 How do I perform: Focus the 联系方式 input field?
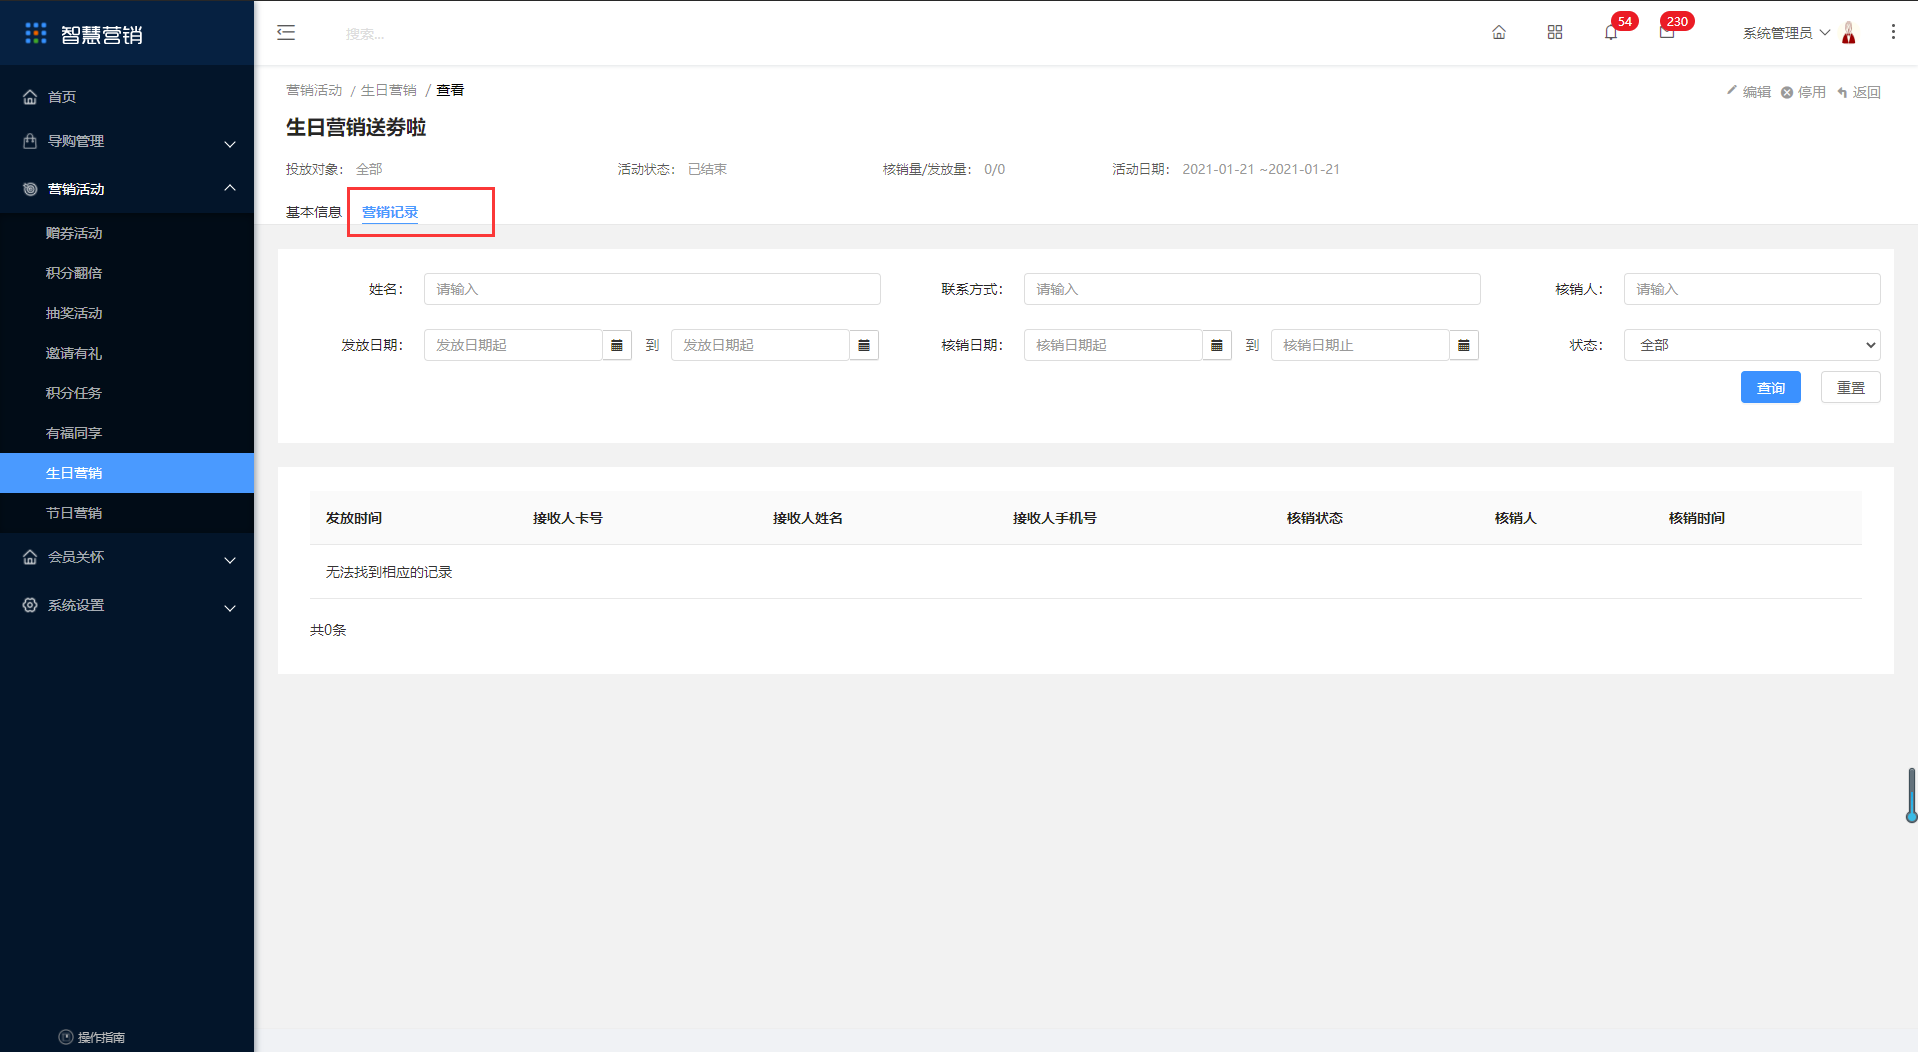(1252, 289)
